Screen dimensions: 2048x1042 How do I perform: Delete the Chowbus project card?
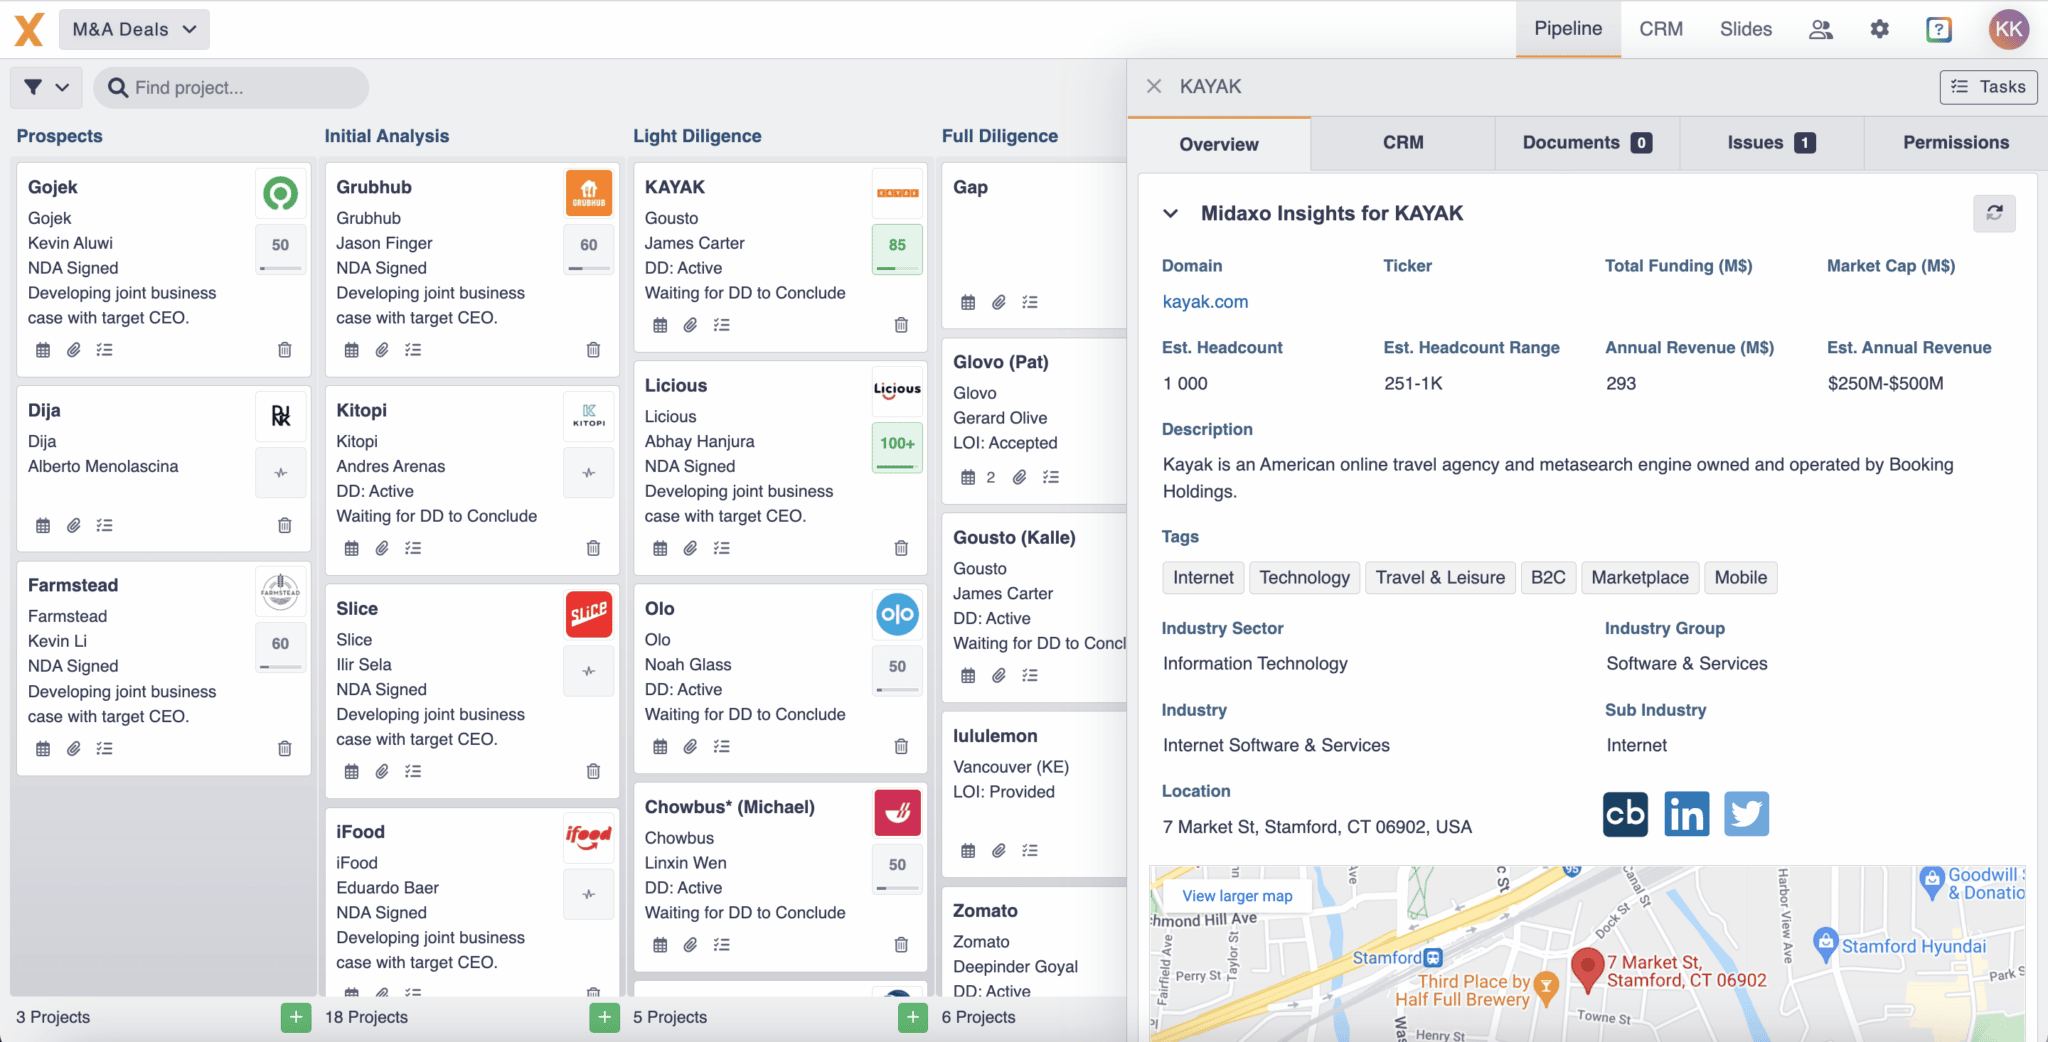(x=901, y=944)
